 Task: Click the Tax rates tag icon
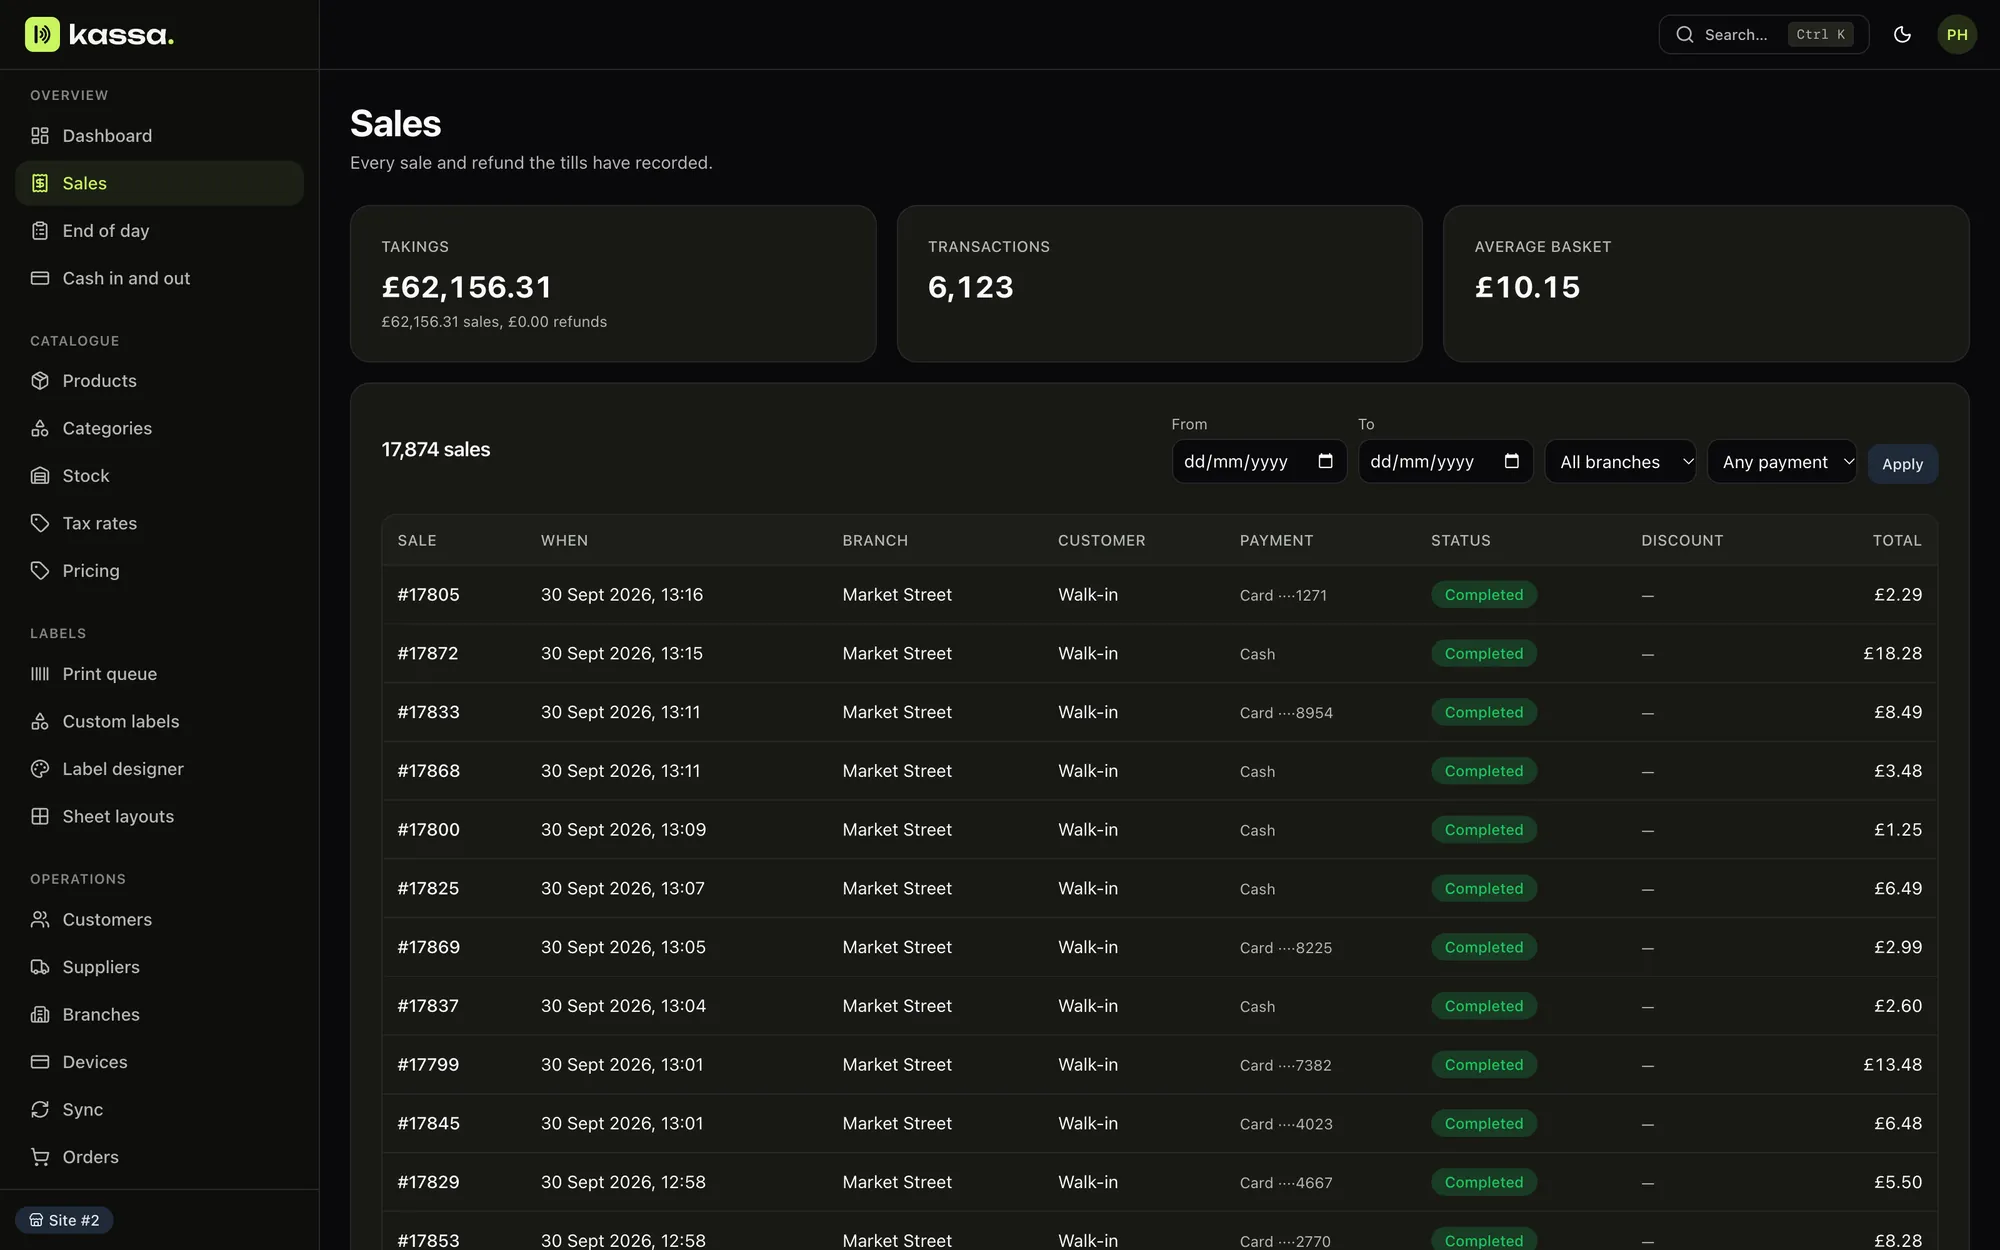click(40, 523)
